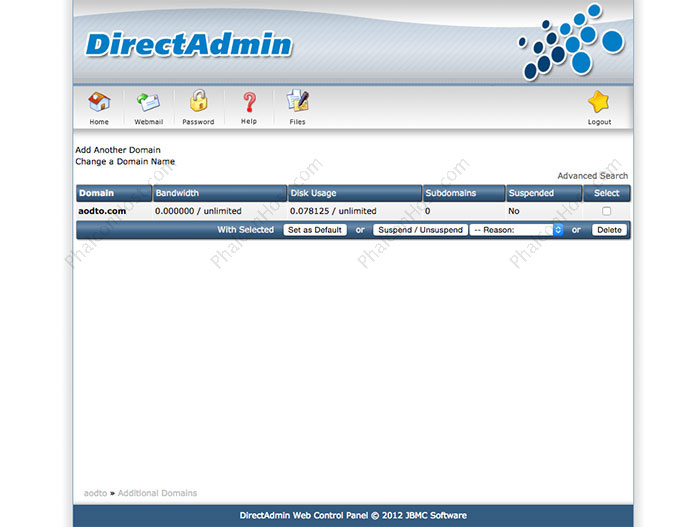Click Change a Domain Name link
The image size is (700, 527).
(125, 162)
